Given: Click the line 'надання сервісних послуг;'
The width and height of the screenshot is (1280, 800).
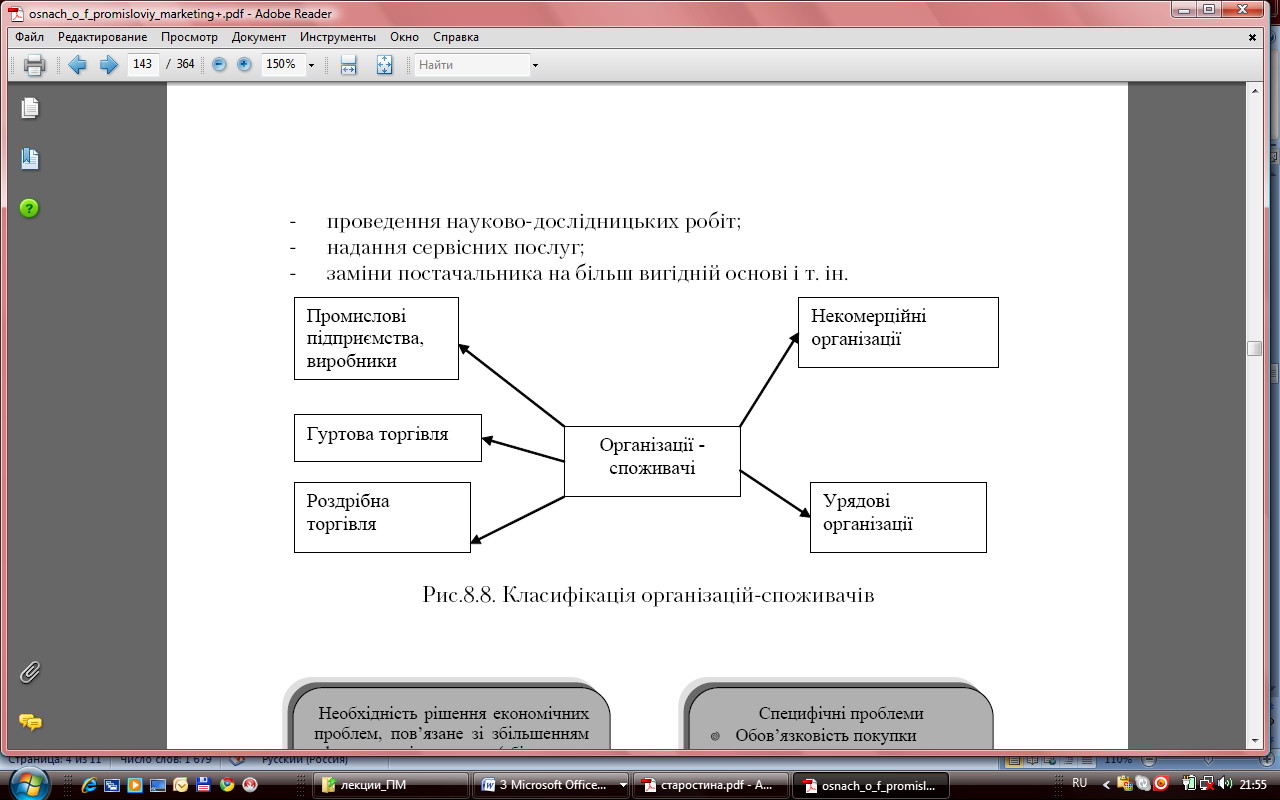Looking at the screenshot, I should [x=455, y=247].
